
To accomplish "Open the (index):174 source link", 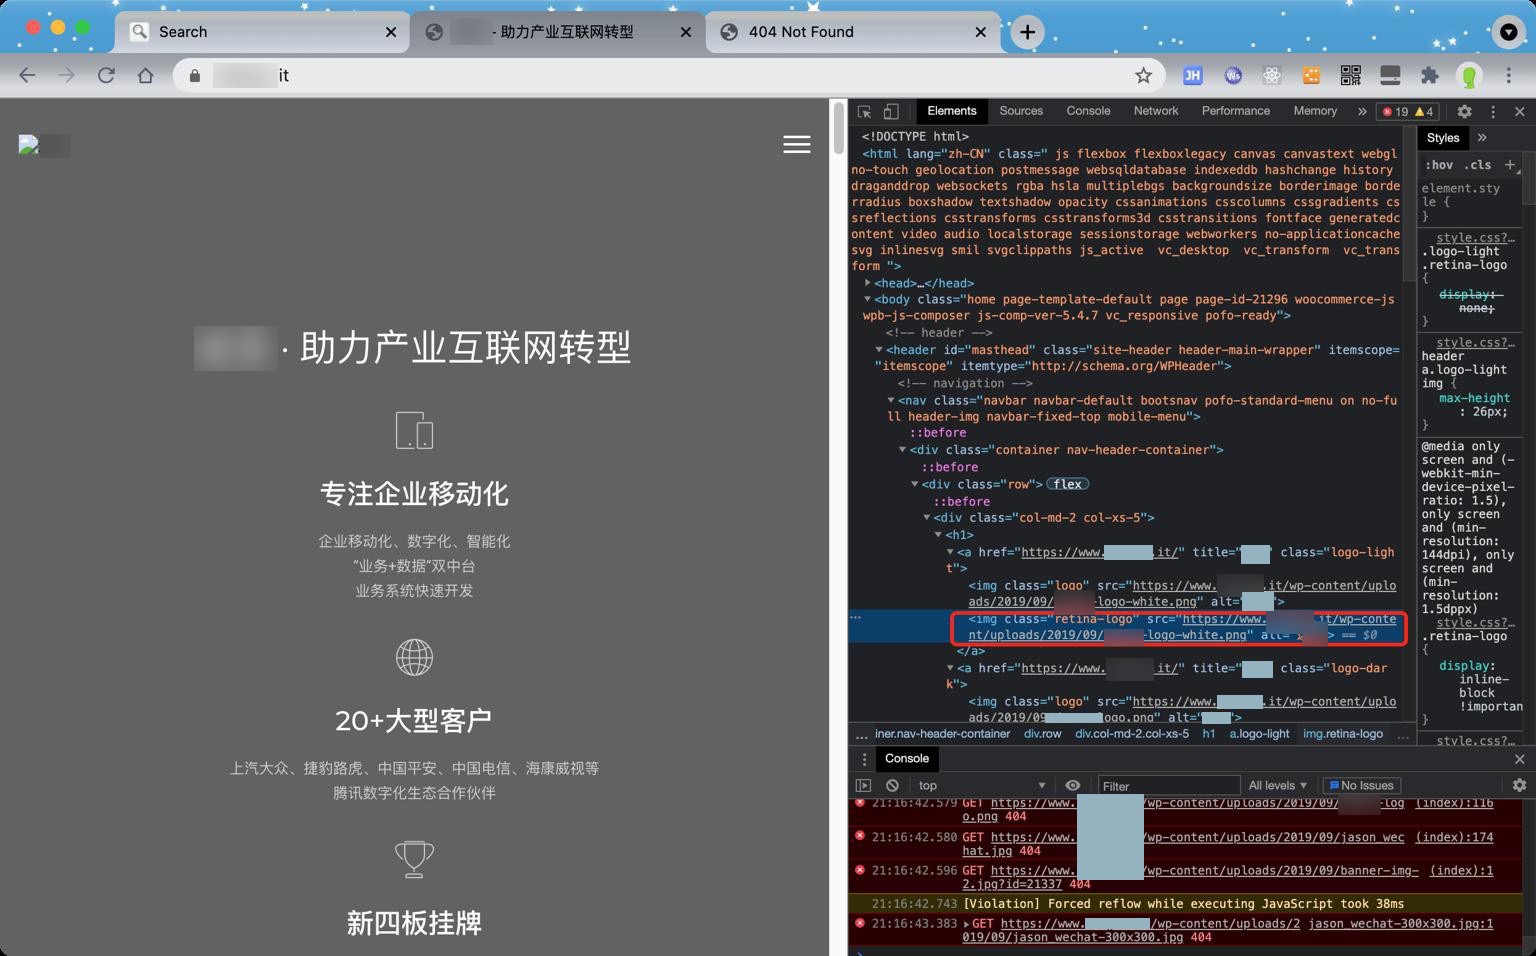I will pyautogui.click(x=1454, y=837).
